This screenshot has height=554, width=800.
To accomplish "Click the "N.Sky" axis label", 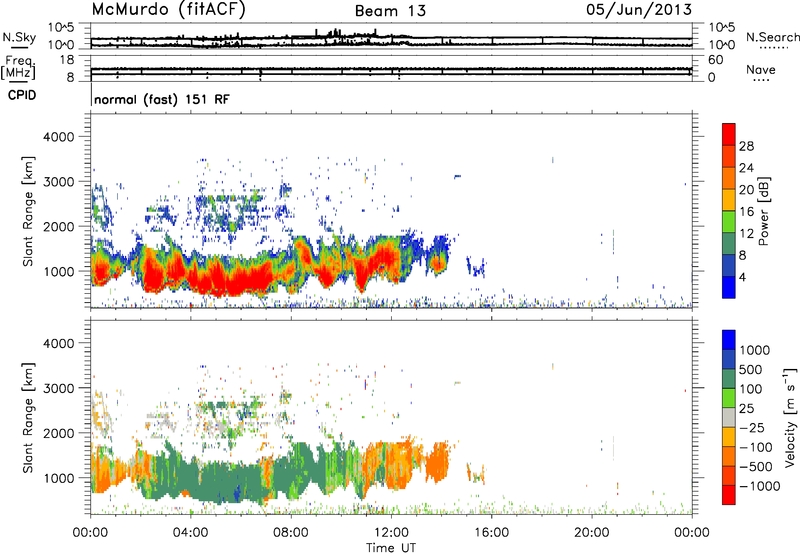I will click(19, 37).
